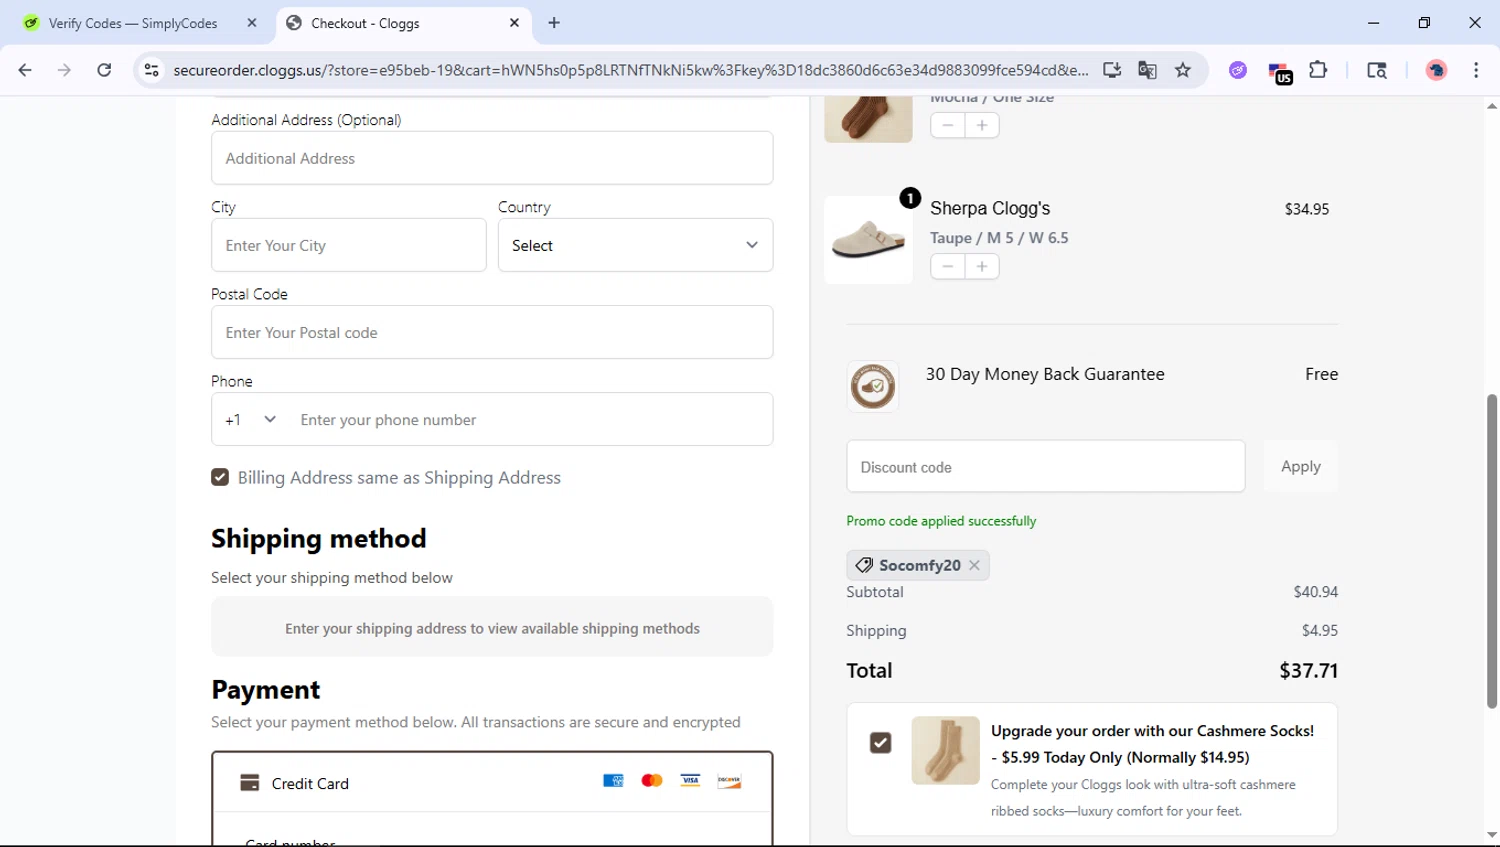The height and width of the screenshot is (847, 1500).
Task: Click the Subtotal value $40.94
Action: (x=1315, y=592)
